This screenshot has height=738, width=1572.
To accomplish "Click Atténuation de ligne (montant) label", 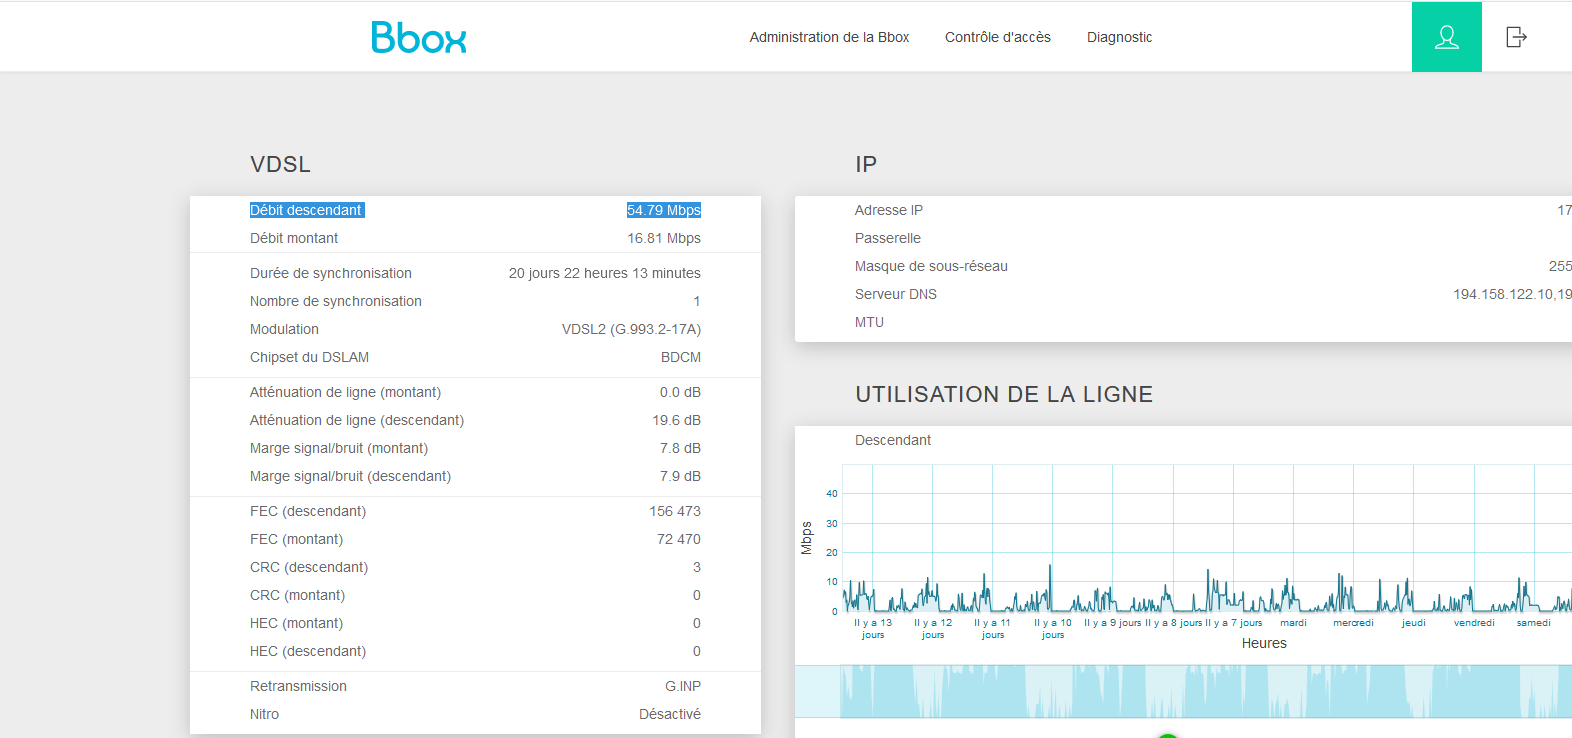I will point(345,392).
